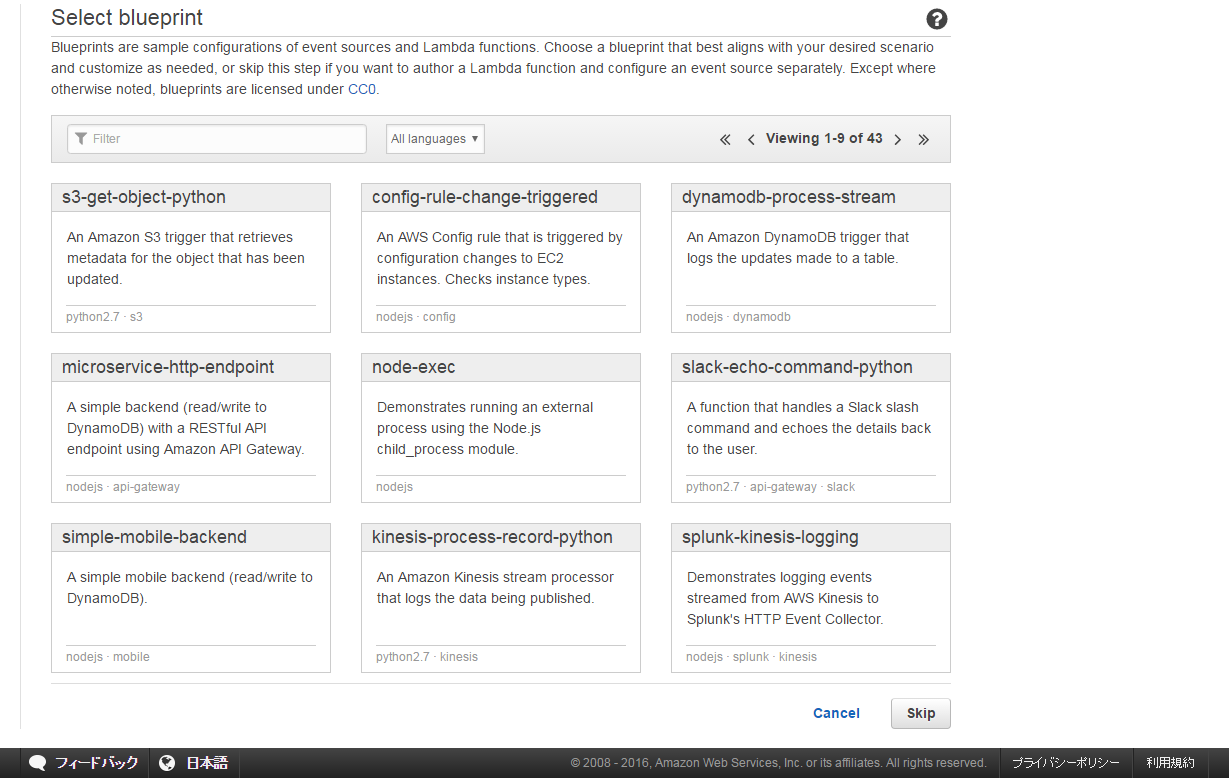Click the globe language icon

point(167,763)
